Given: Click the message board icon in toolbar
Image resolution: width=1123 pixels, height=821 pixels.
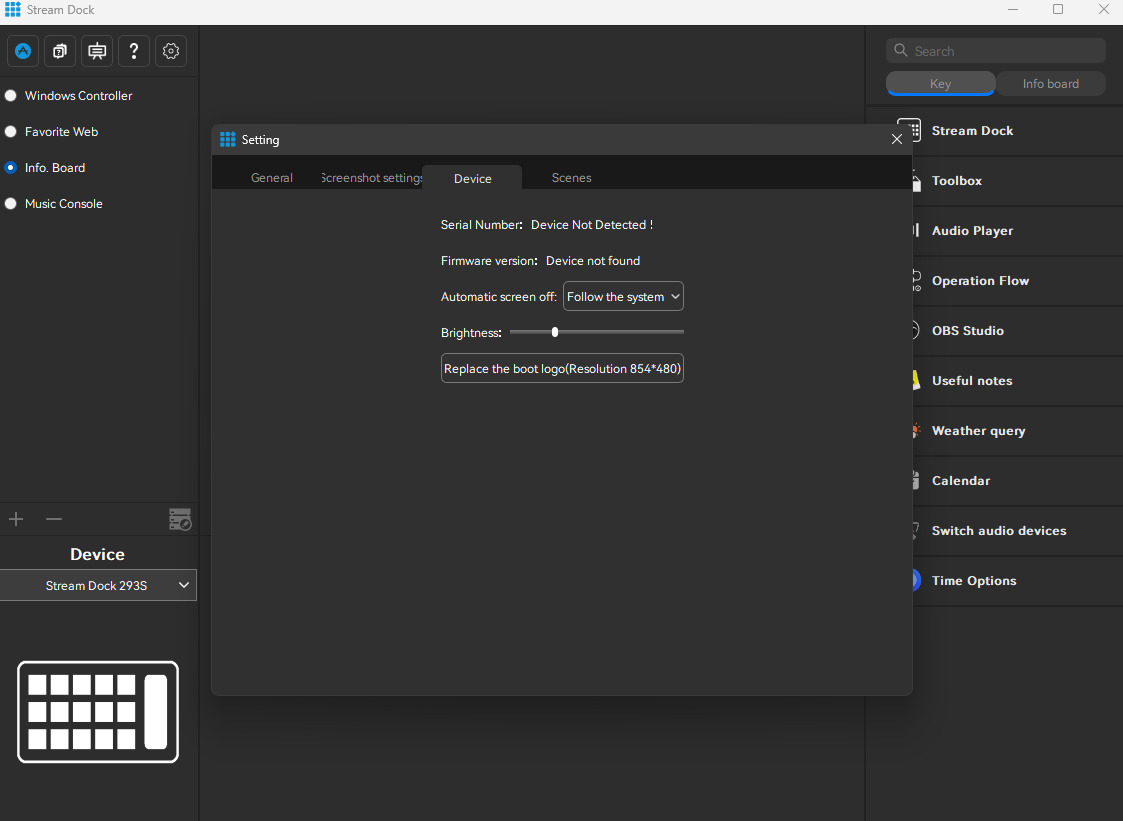Looking at the screenshot, I should coord(97,51).
